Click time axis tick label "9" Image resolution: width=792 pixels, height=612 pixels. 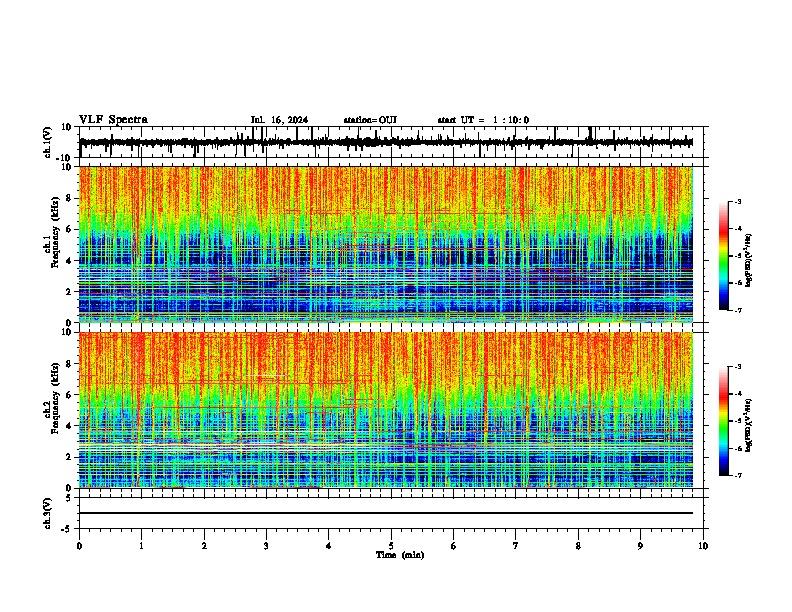click(640, 546)
